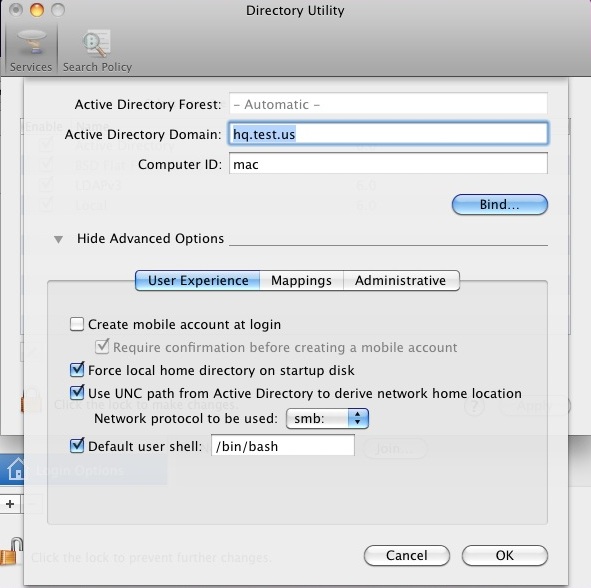This screenshot has width=591, height=588.
Task: Uncheck Use UNC path from Active Directory
Action: [77, 393]
